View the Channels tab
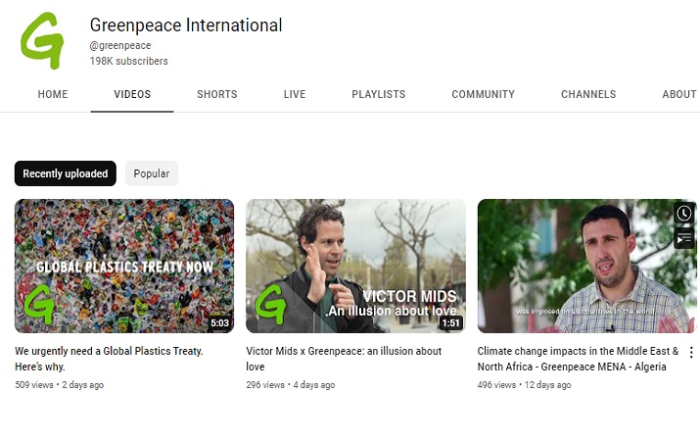This screenshot has width=700, height=441. 588,94
